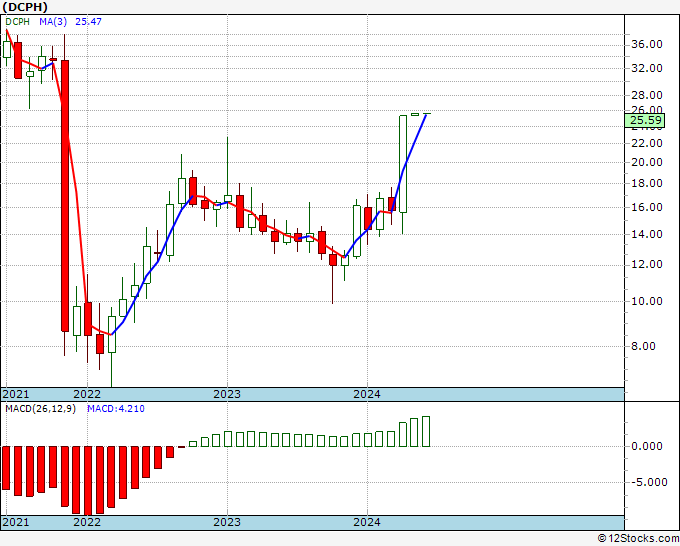680x546 pixels.
Task: Click 2021 on the price chart time axis
Action: click(x=16, y=394)
